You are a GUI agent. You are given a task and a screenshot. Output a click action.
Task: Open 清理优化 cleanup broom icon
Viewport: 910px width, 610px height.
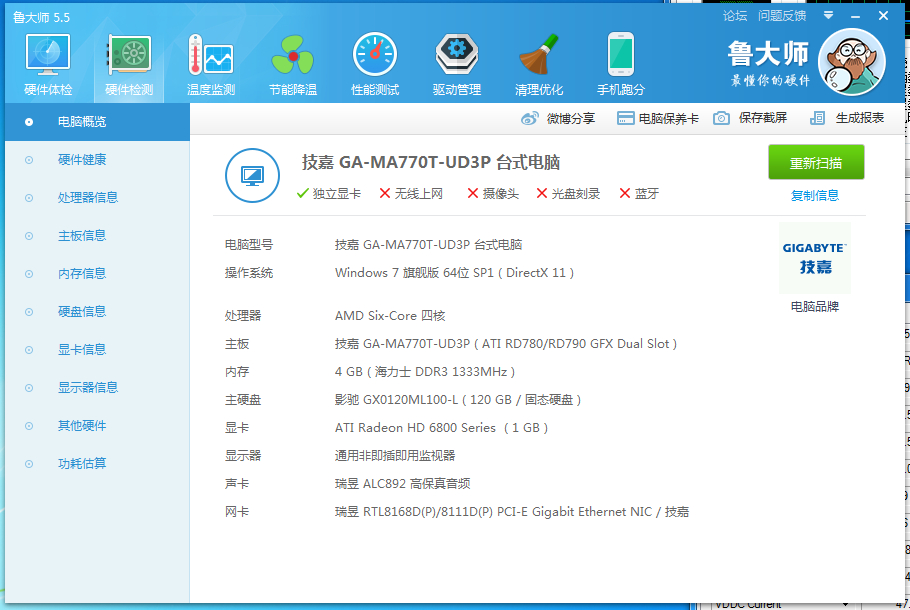click(x=539, y=64)
